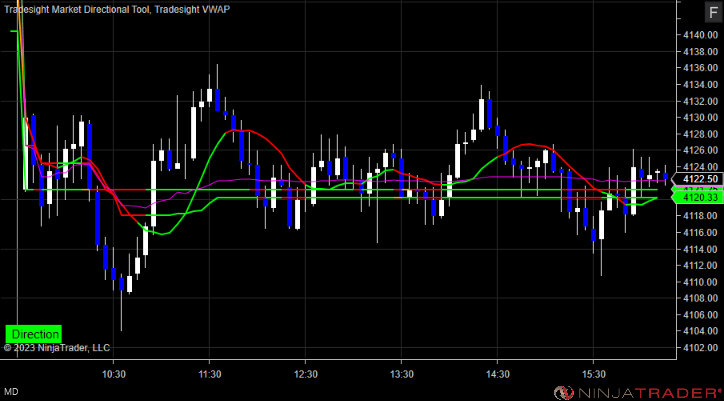724x401 pixels.
Task: Click the green Direction label
Action: 34,334
